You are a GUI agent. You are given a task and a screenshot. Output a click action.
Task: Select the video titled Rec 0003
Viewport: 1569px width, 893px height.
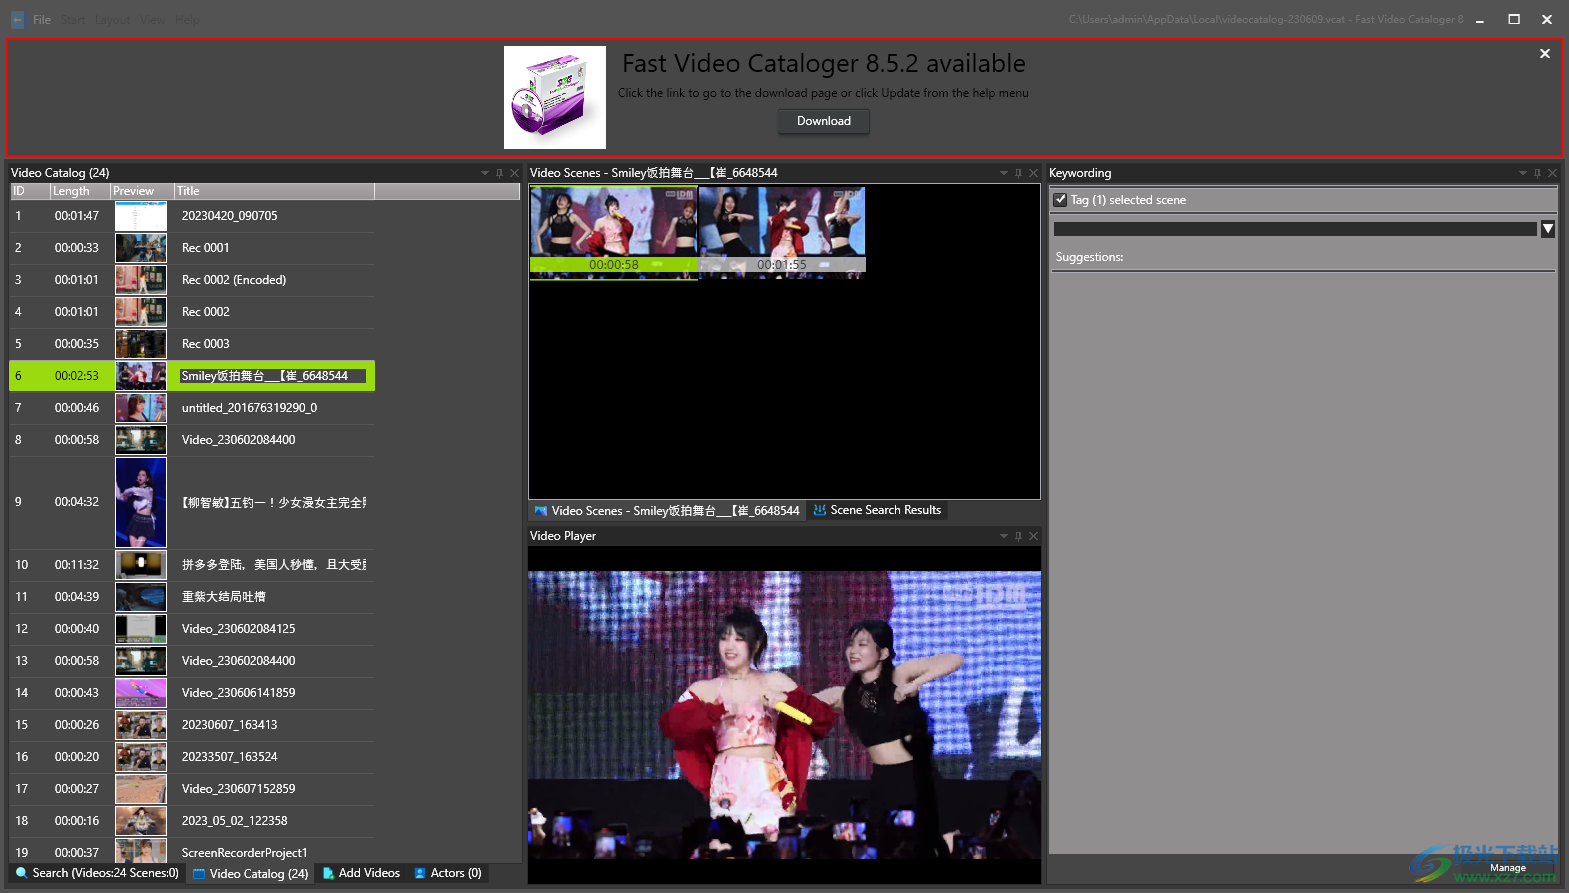point(192,344)
